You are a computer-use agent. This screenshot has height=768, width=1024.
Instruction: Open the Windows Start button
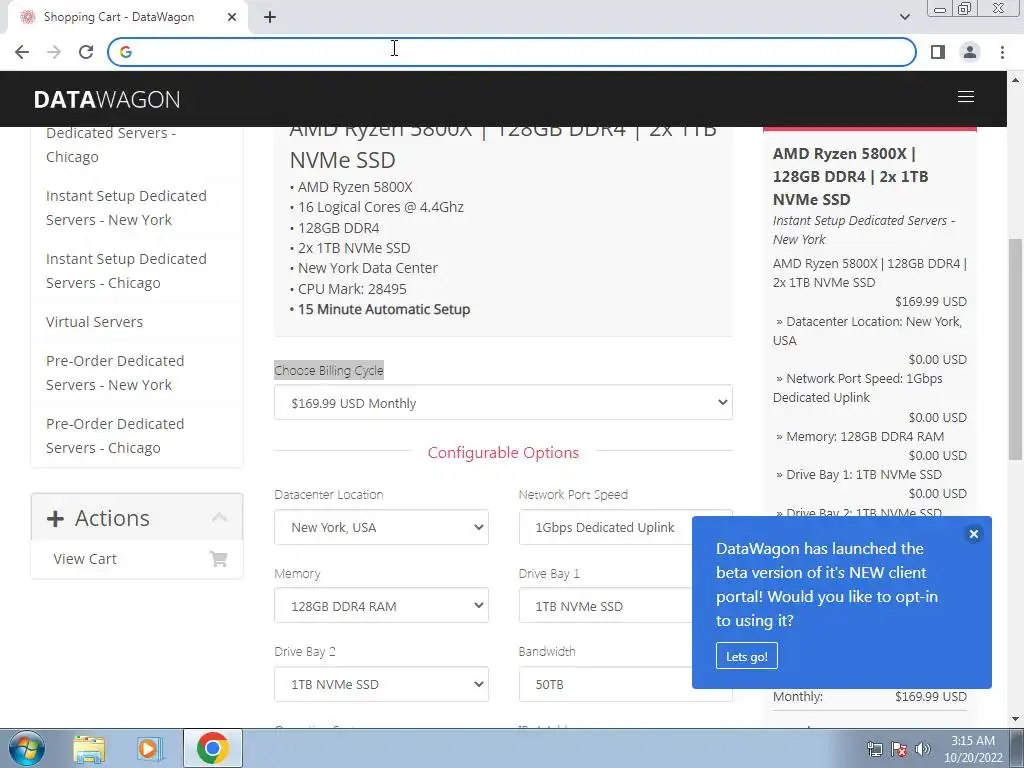(x=26, y=748)
